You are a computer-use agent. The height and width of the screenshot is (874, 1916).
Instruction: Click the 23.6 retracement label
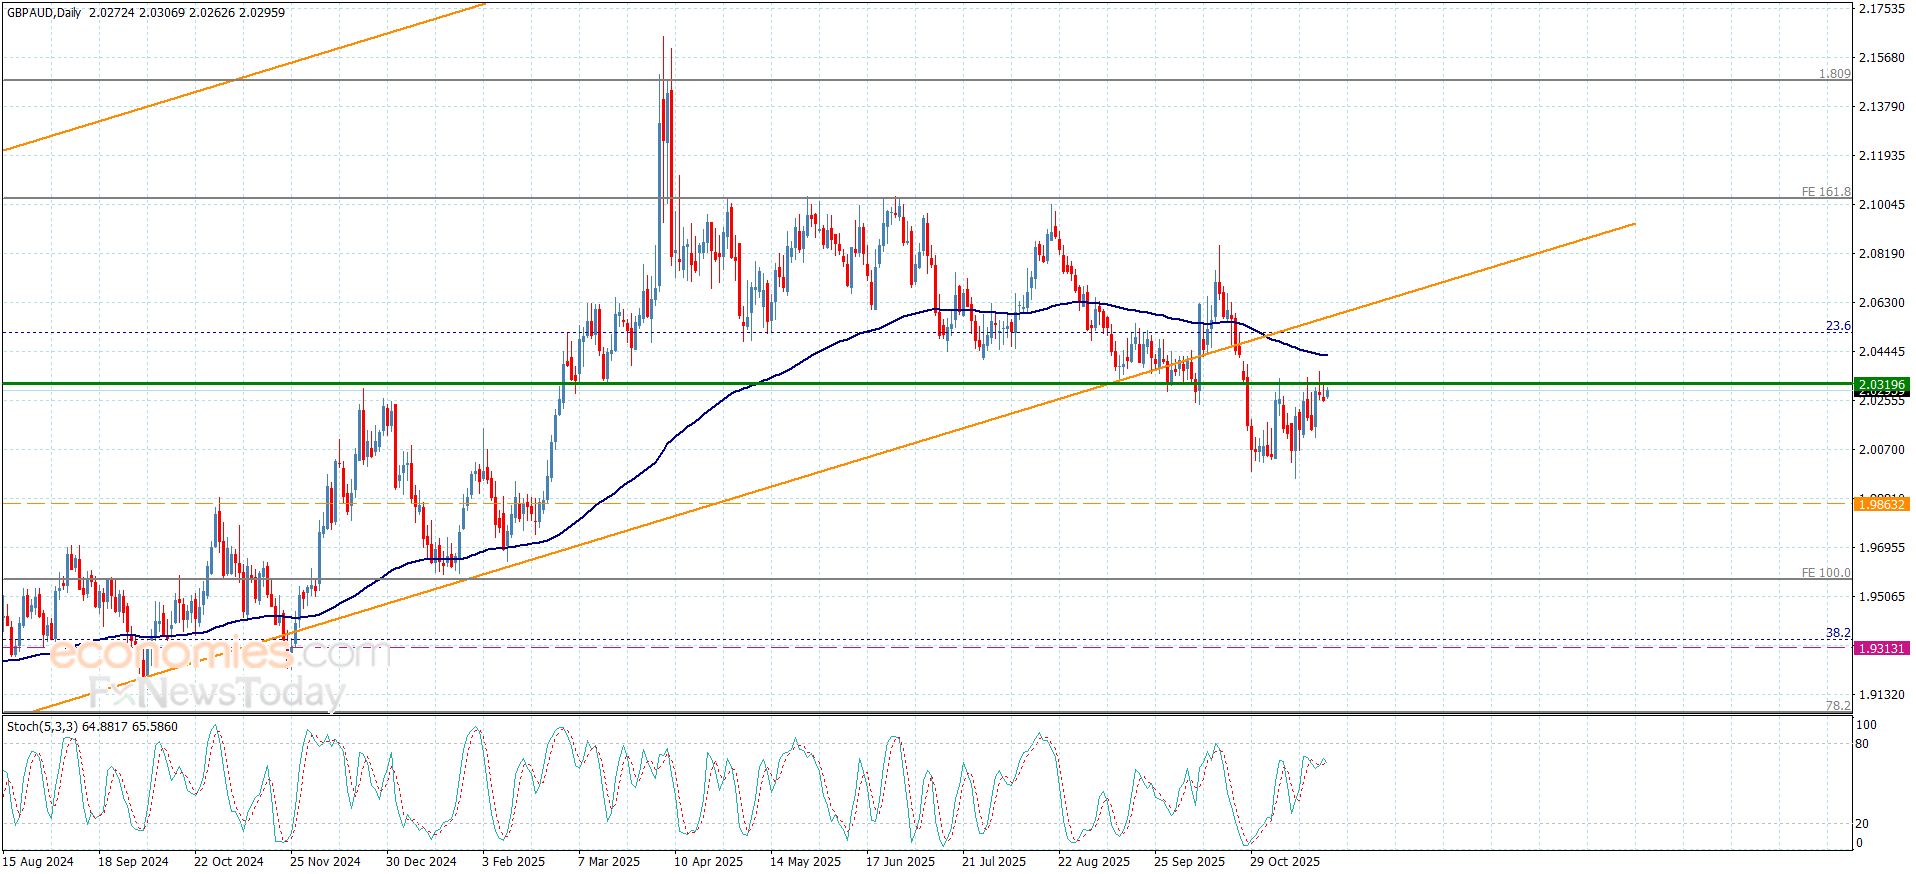pyautogui.click(x=1838, y=326)
